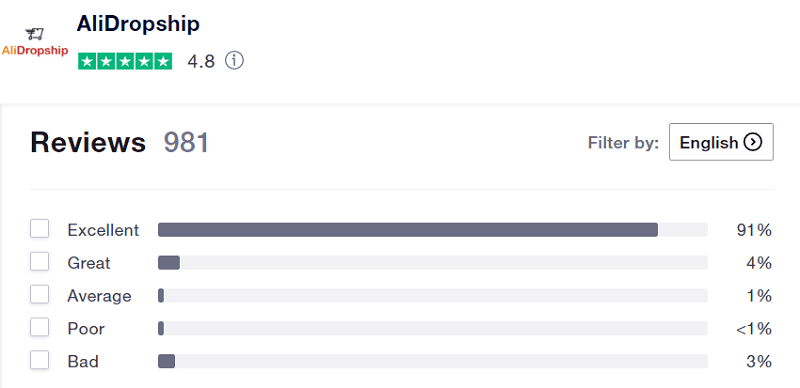Check the Average reviews checkbox
Image resolution: width=800 pixels, height=388 pixels.
coord(39,295)
